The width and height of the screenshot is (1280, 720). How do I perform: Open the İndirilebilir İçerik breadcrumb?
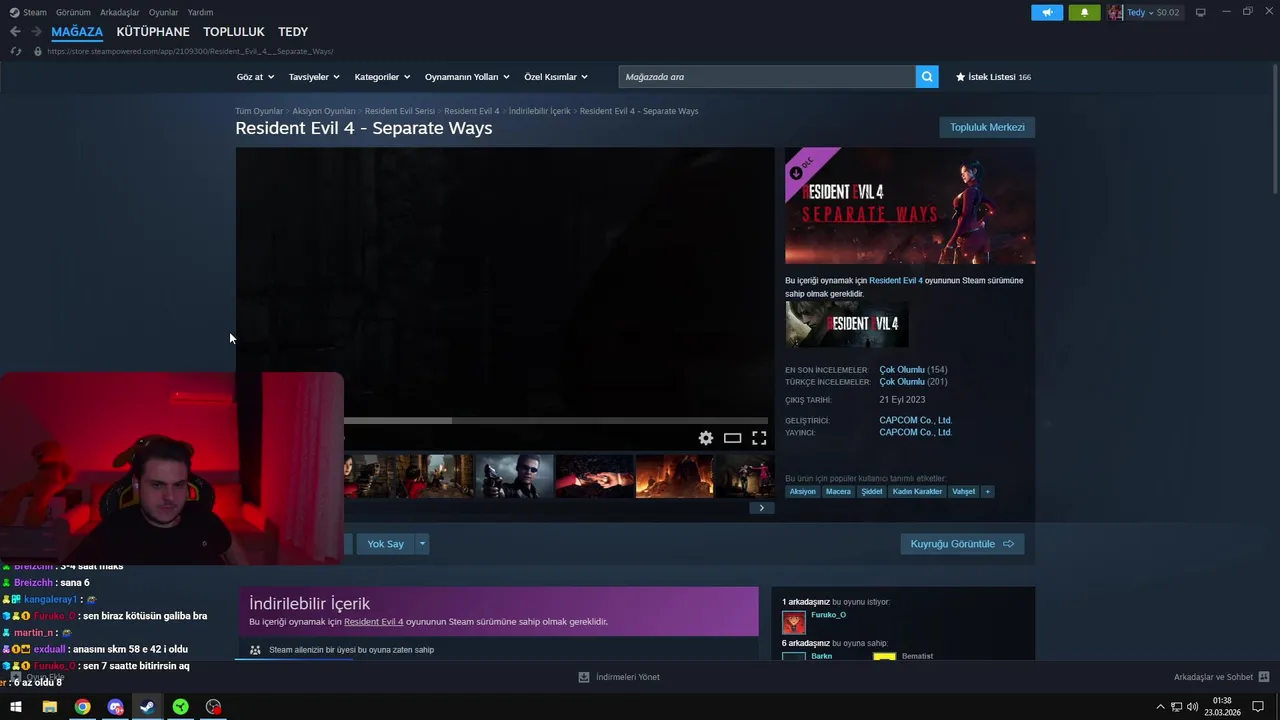tap(540, 111)
